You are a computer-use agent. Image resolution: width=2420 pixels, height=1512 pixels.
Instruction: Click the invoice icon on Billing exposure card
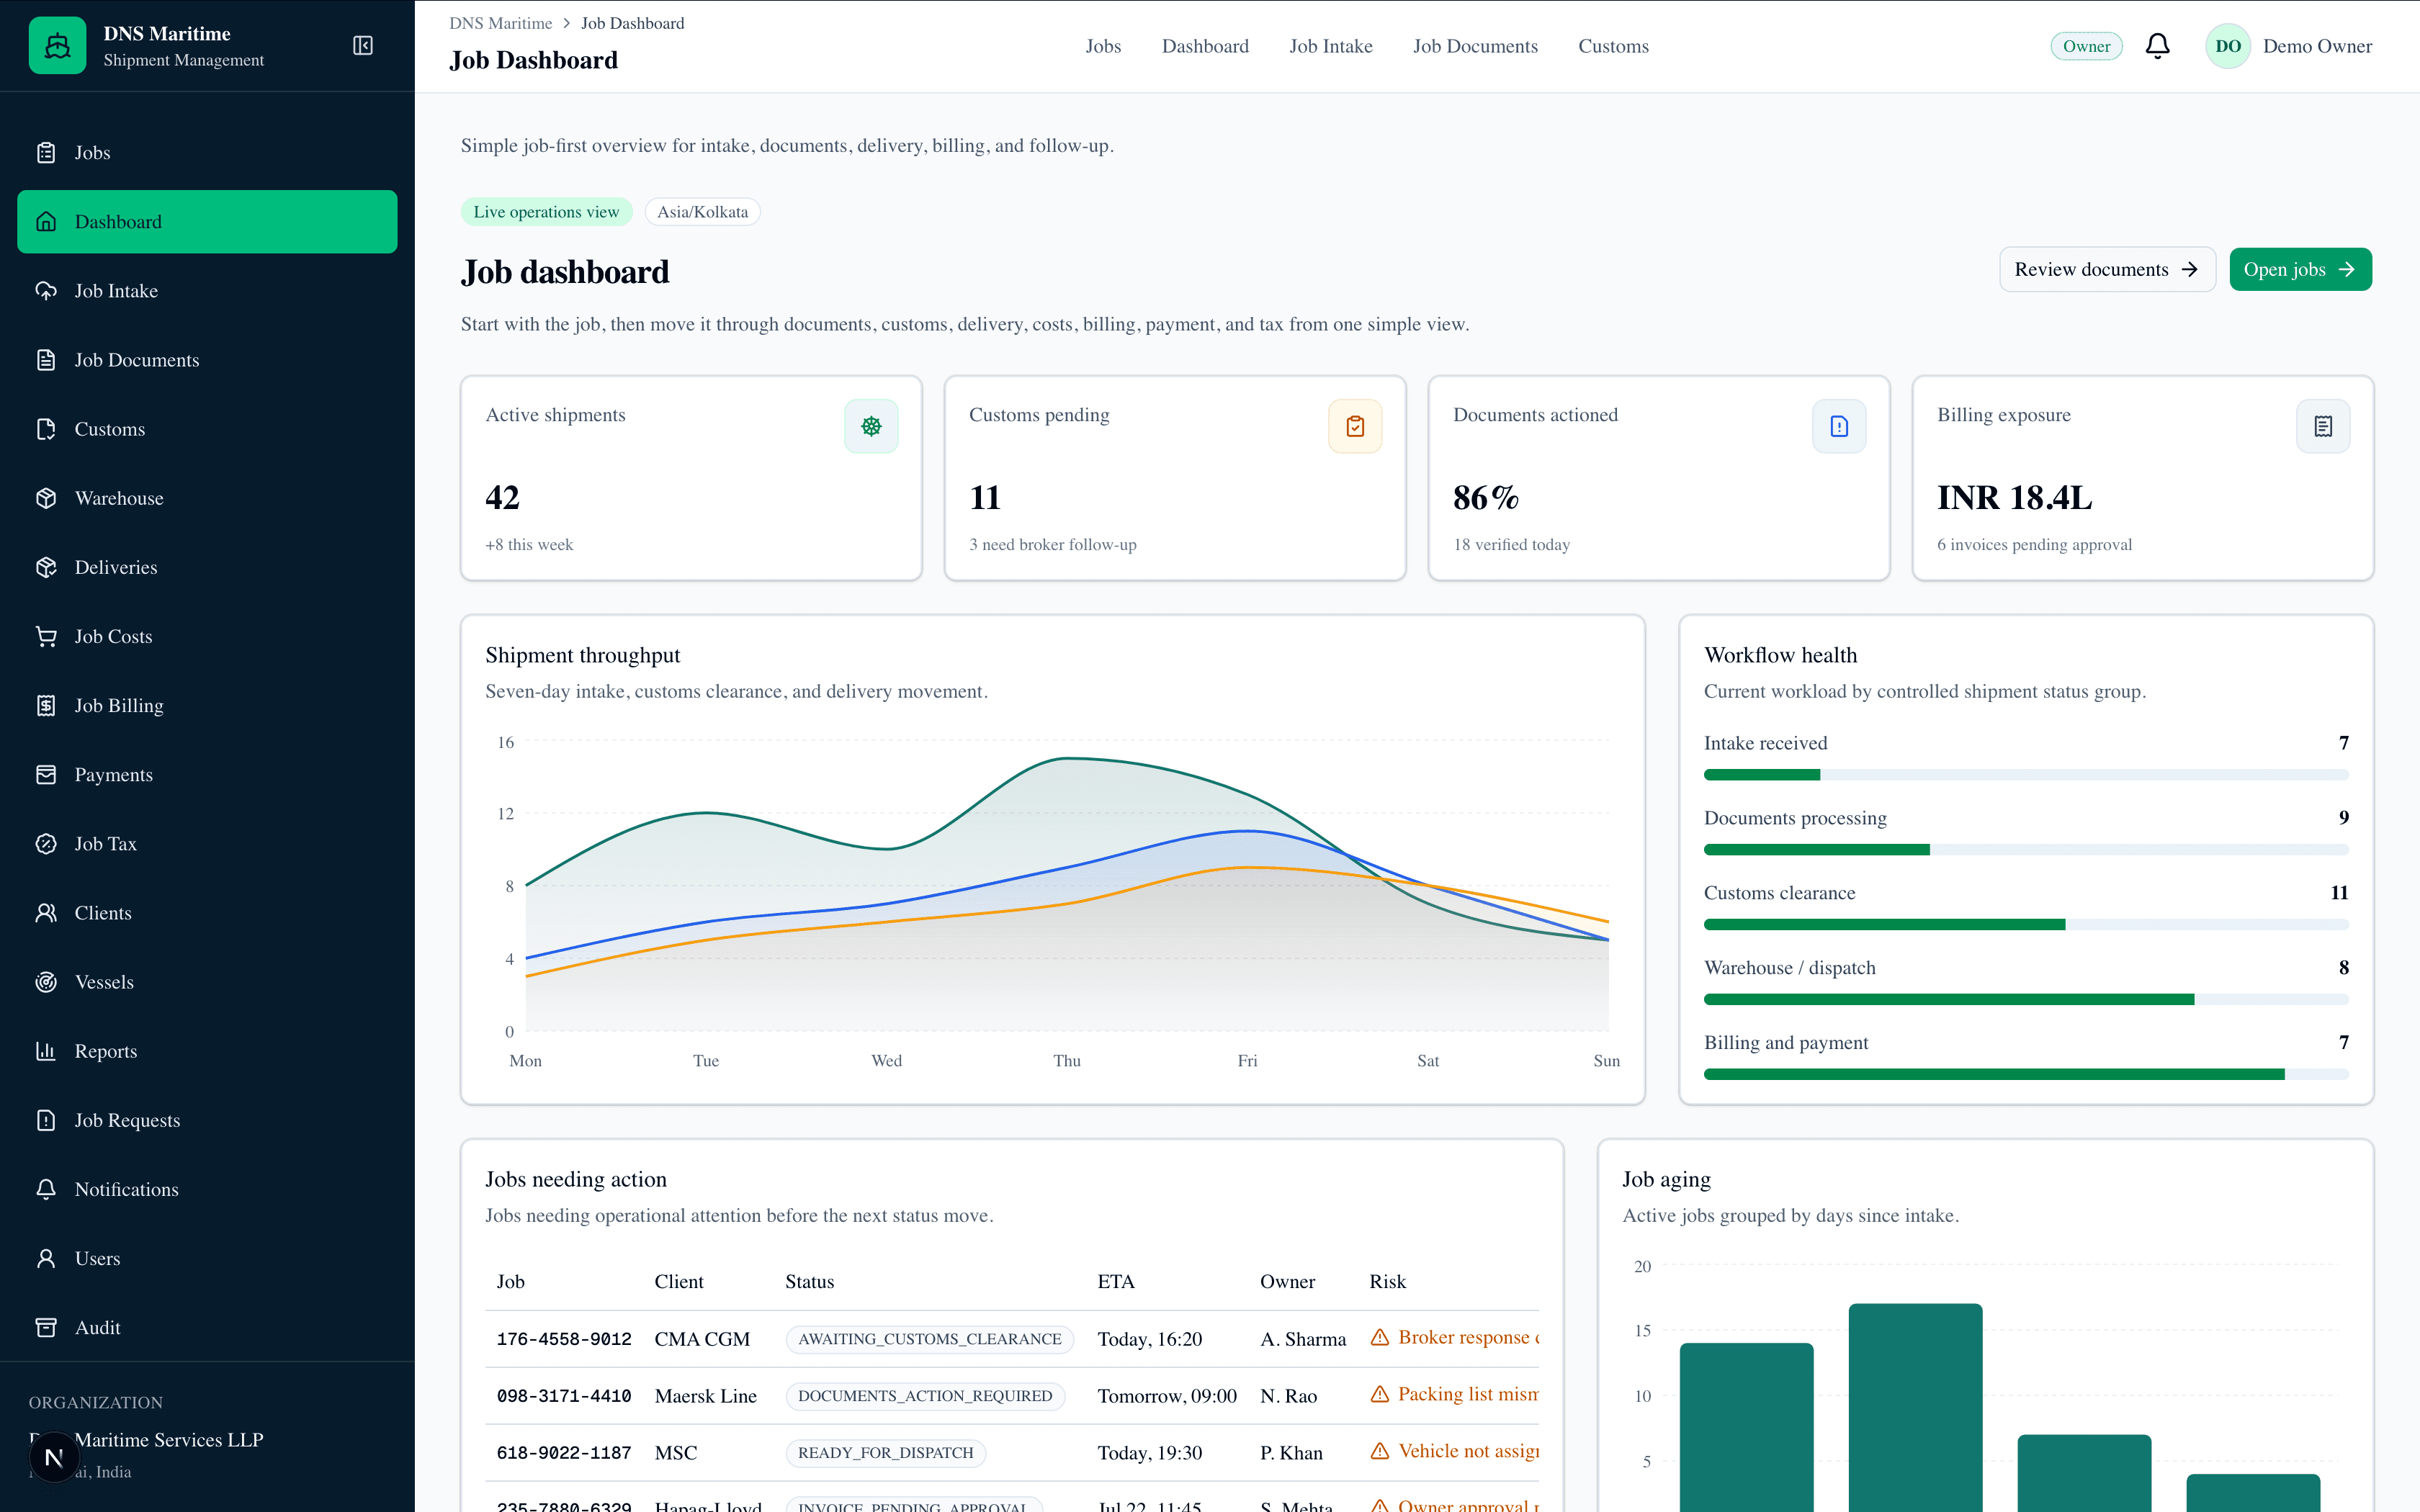[2323, 426]
